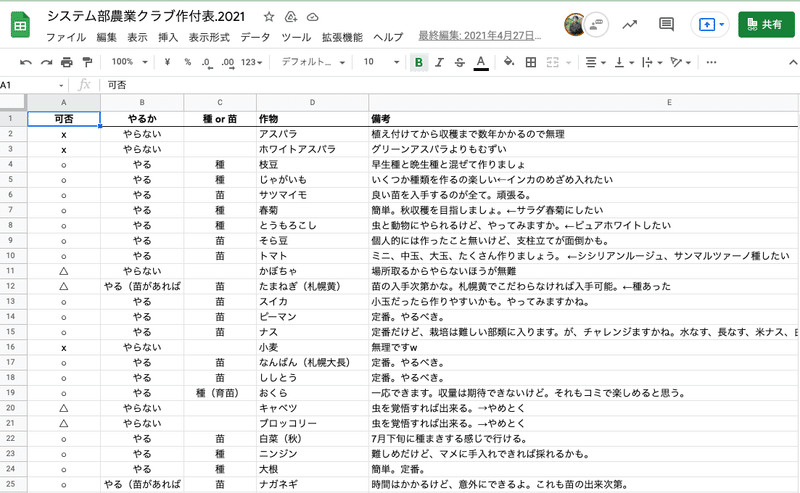The height and width of the screenshot is (493, 800).
Task: Toggle italic formatting
Action: (439, 62)
